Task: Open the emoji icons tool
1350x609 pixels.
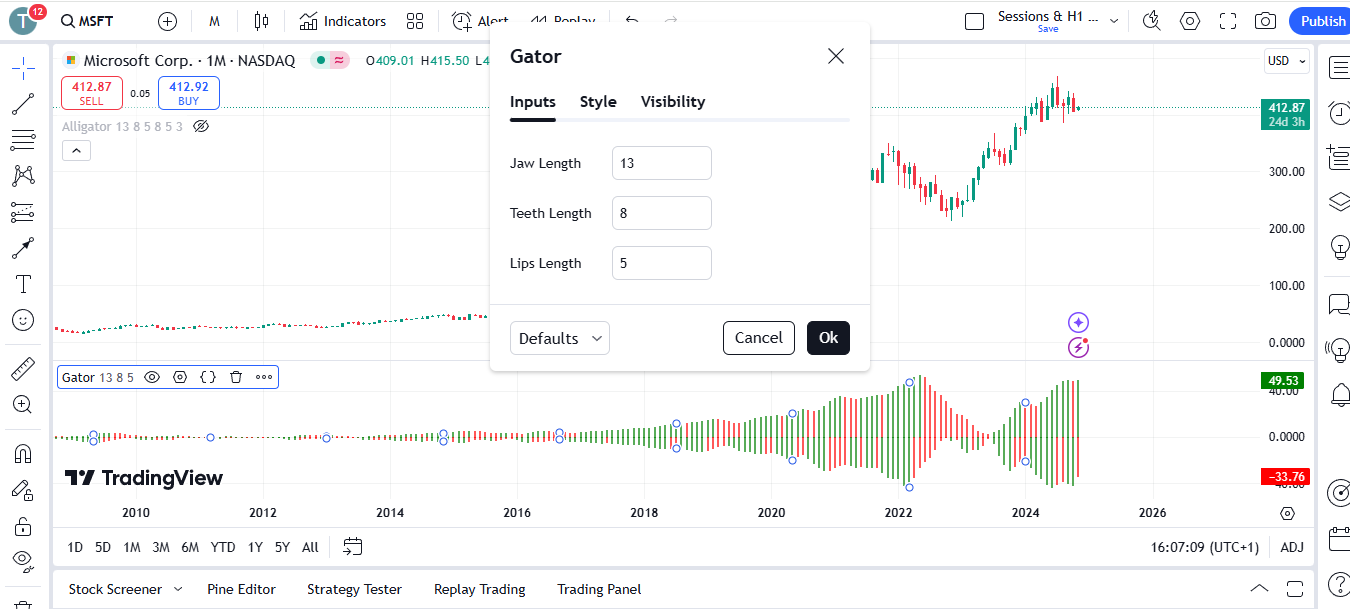Action: [23, 320]
